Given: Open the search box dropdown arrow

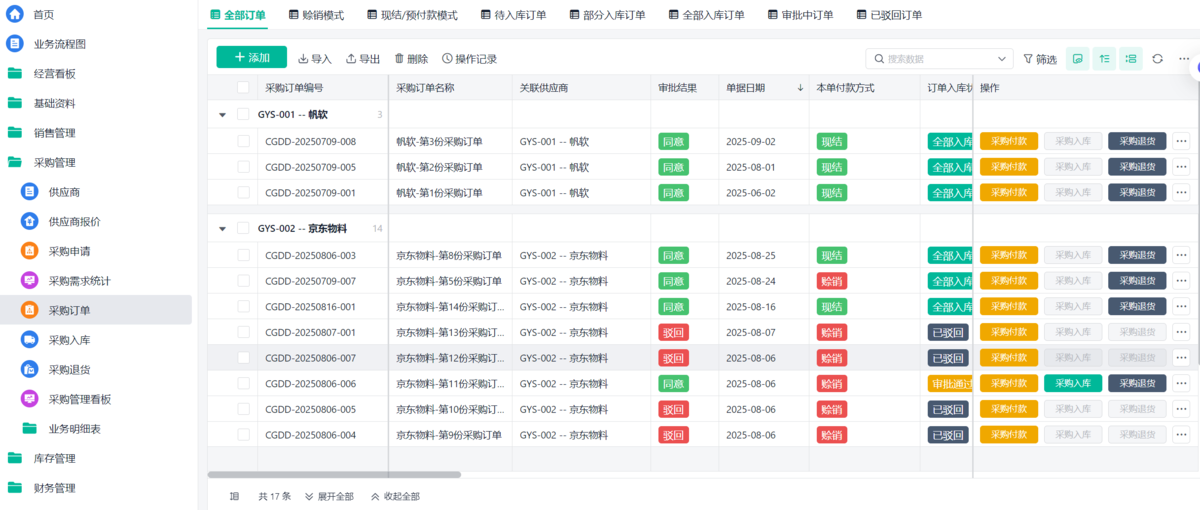Looking at the screenshot, I should point(1003,59).
